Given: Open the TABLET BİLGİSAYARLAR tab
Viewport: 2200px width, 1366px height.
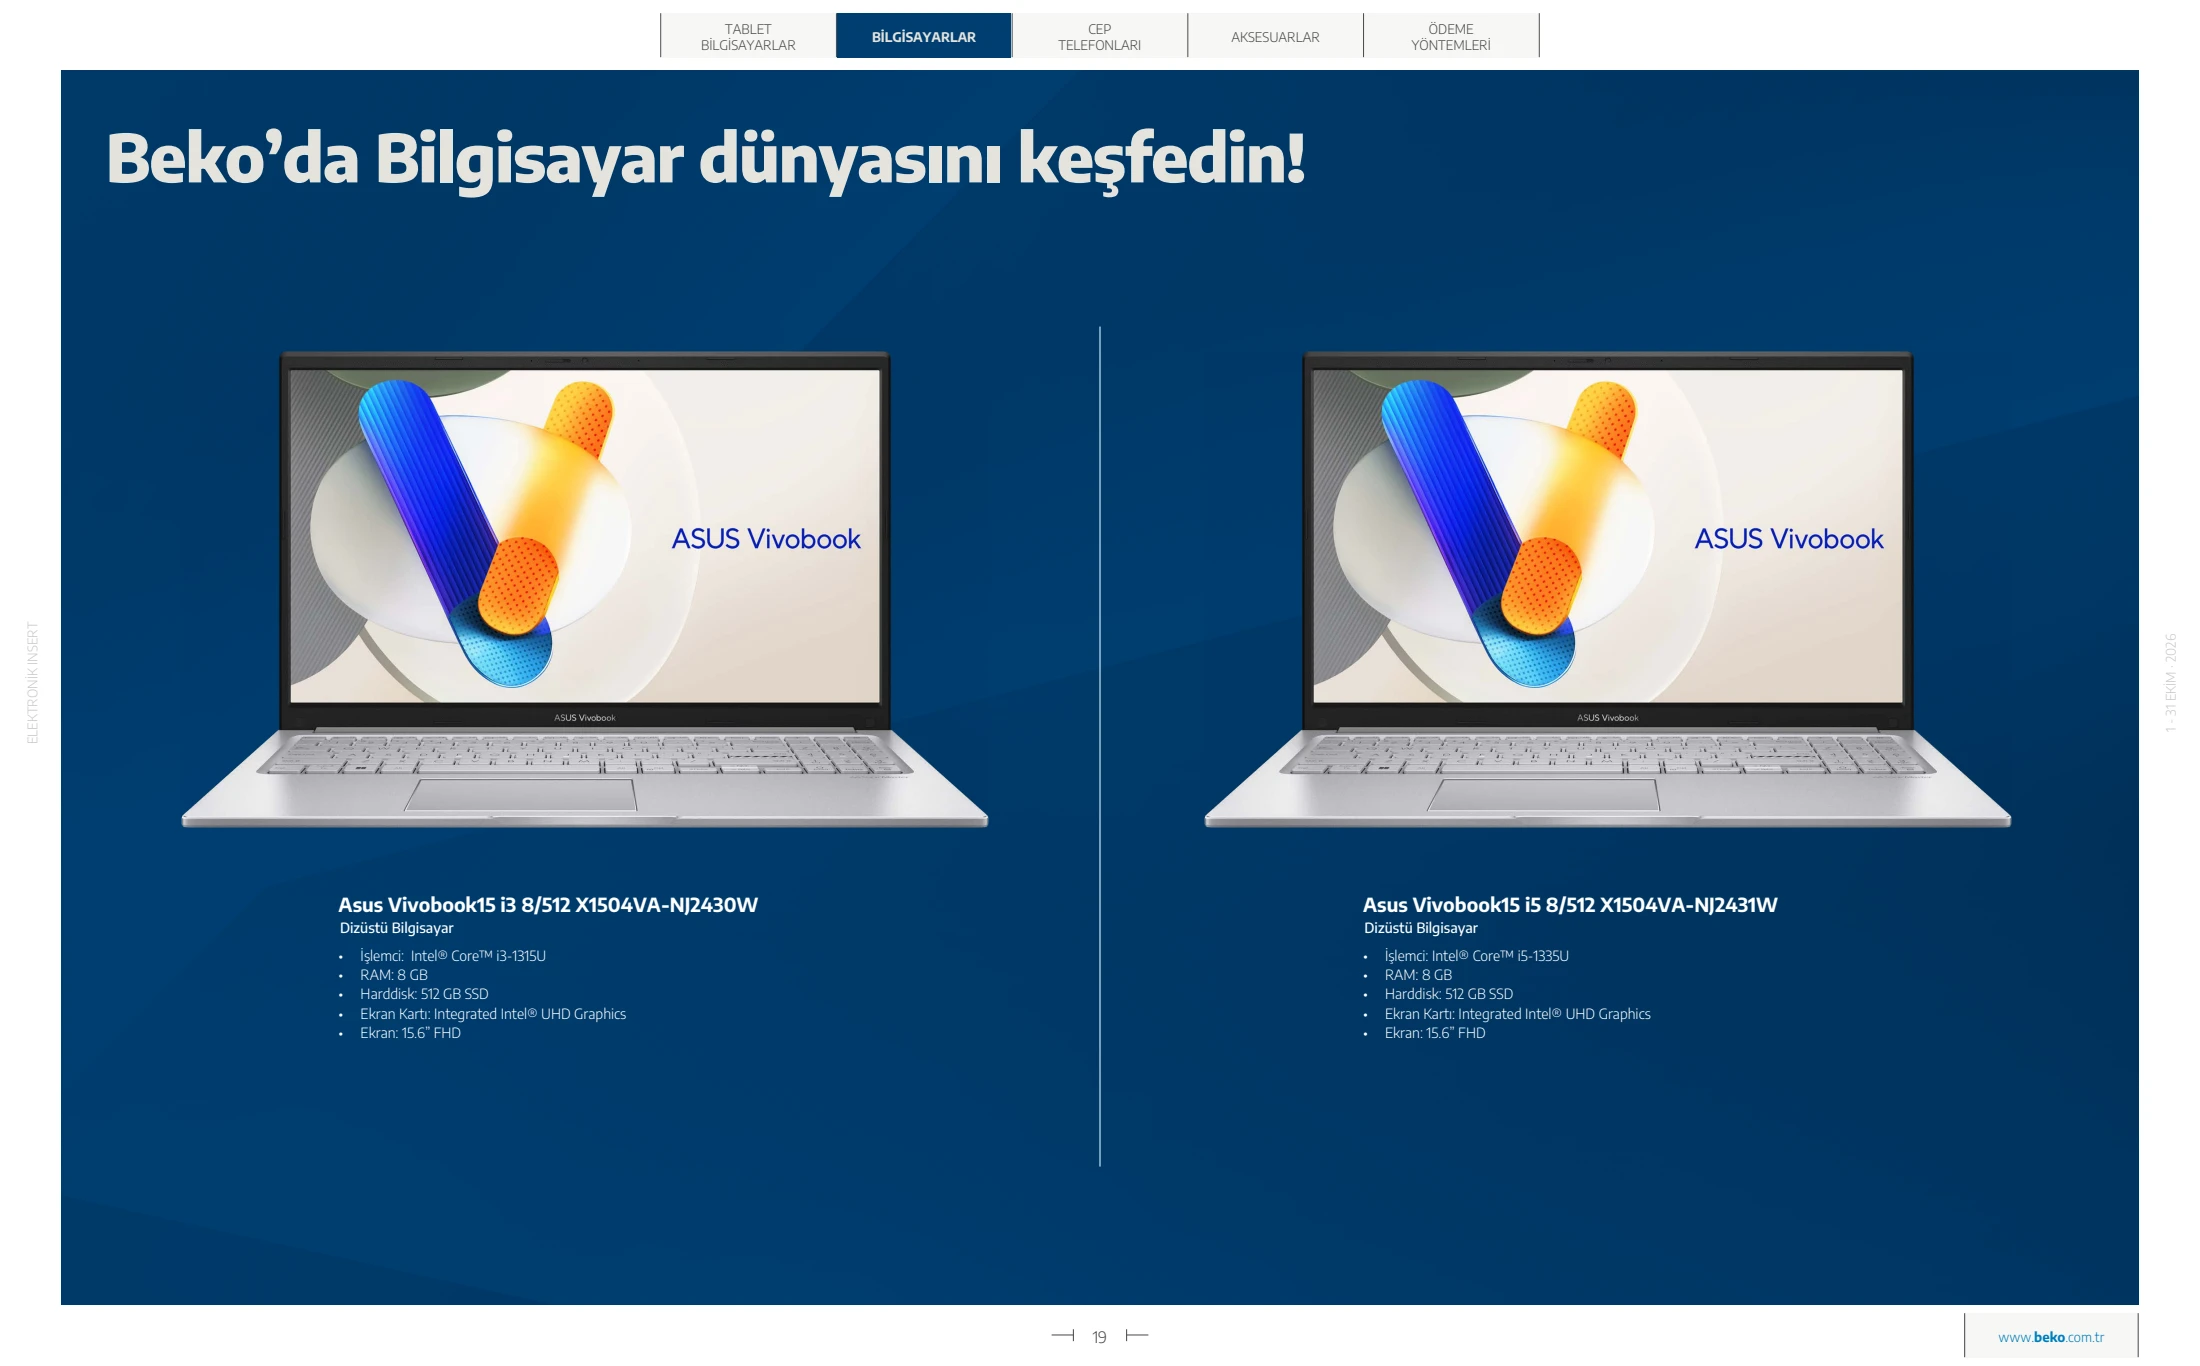Looking at the screenshot, I should click(748, 36).
